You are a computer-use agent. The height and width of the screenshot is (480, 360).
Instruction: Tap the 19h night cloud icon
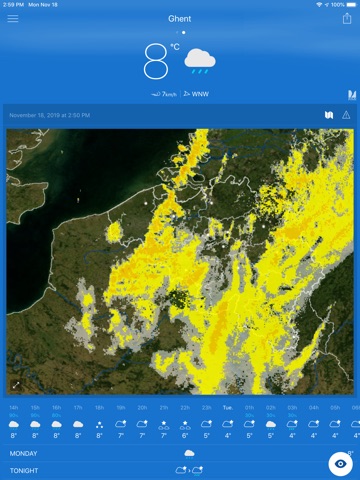[121, 424]
